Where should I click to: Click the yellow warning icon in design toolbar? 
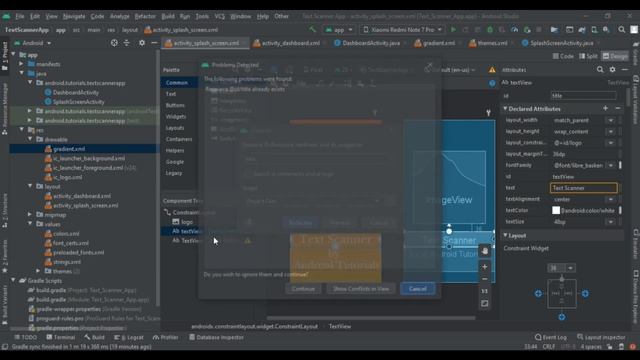[492, 70]
